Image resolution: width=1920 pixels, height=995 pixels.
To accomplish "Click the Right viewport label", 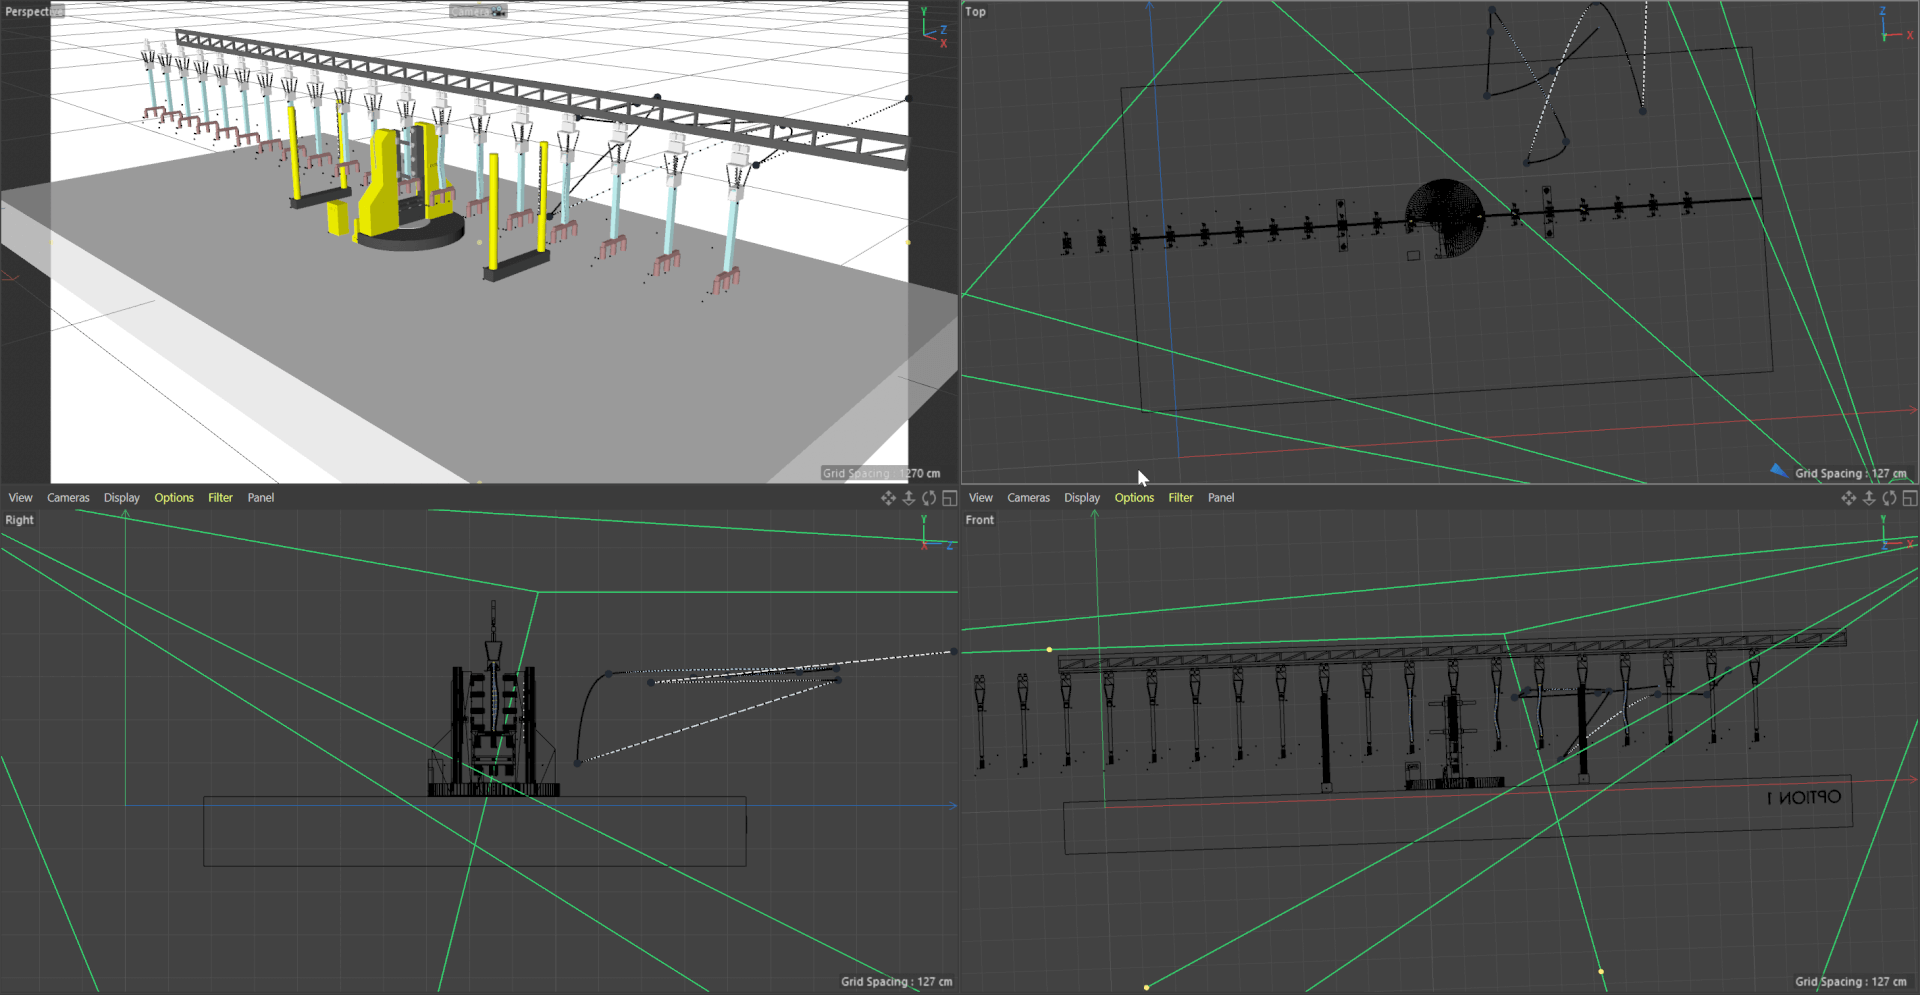I will (x=19, y=520).
